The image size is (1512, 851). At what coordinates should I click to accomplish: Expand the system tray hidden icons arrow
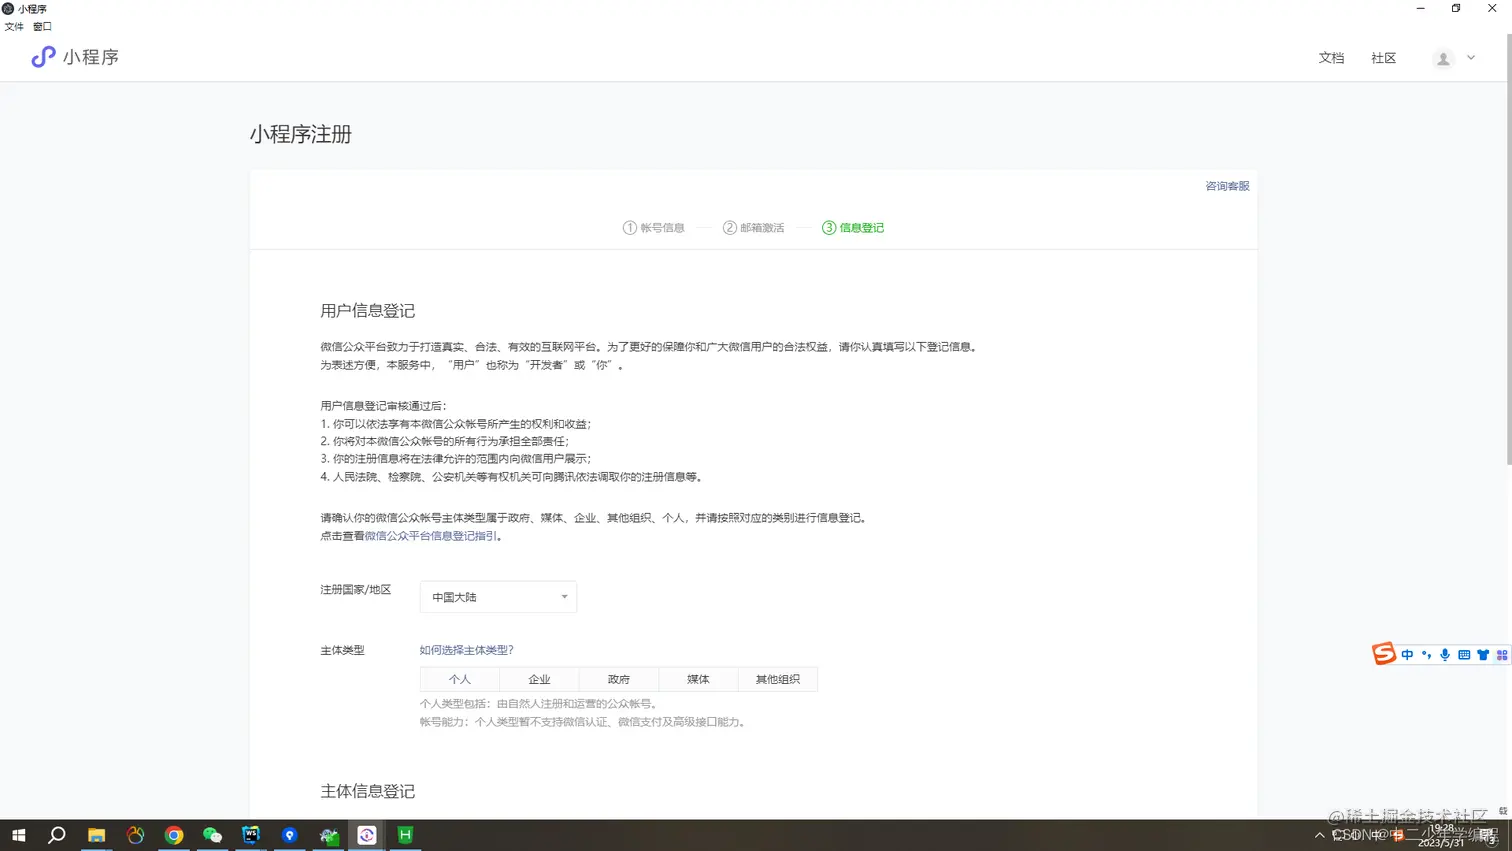point(1319,835)
